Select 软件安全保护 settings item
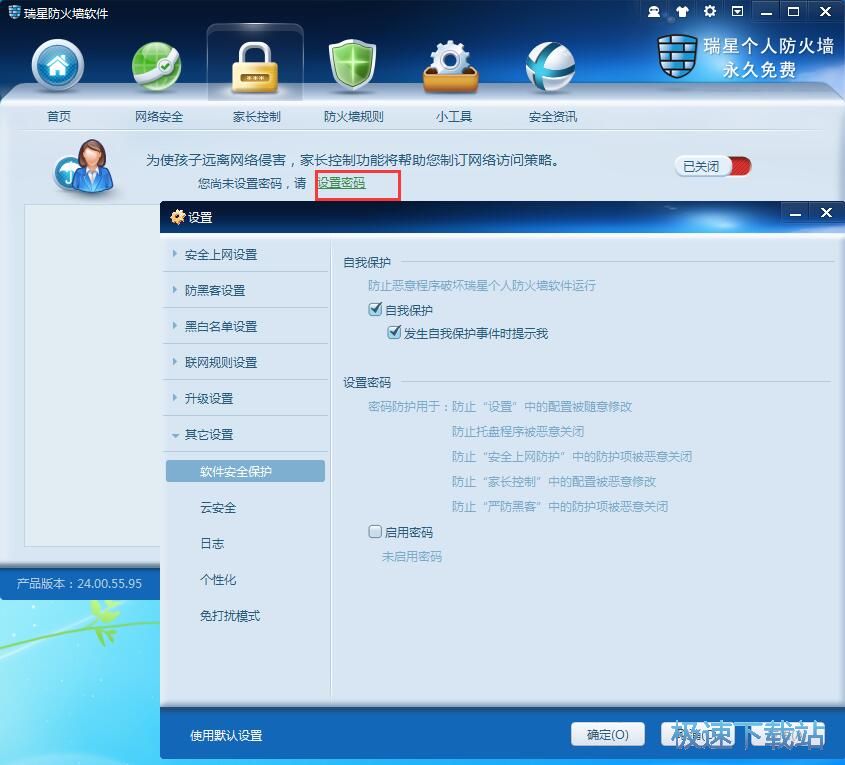The image size is (845, 765). pyautogui.click(x=245, y=471)
